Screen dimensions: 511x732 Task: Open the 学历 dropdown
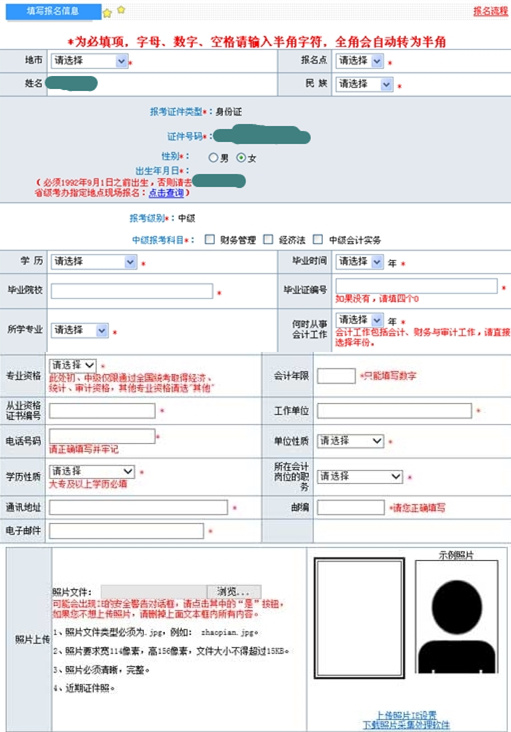click(94, 261)
